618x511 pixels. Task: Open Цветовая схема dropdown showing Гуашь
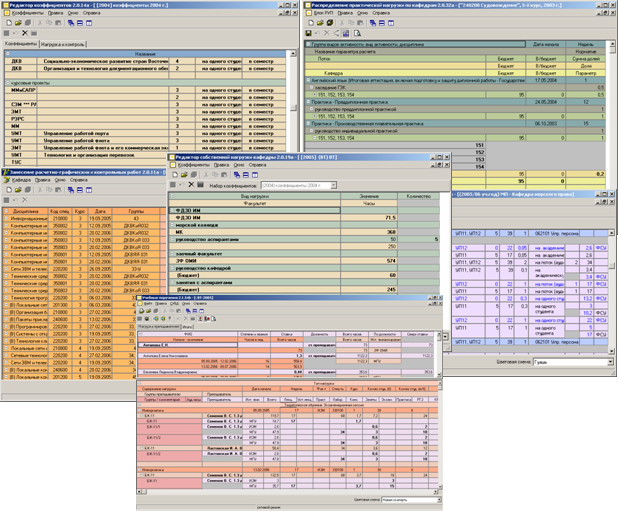[x=609, y=362]
